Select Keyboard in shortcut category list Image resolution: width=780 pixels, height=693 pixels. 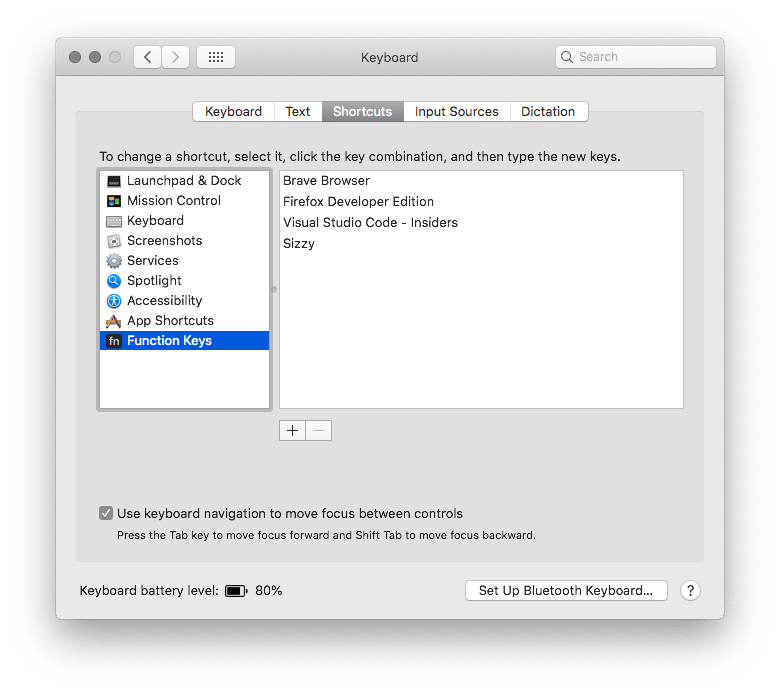(185, 221)
